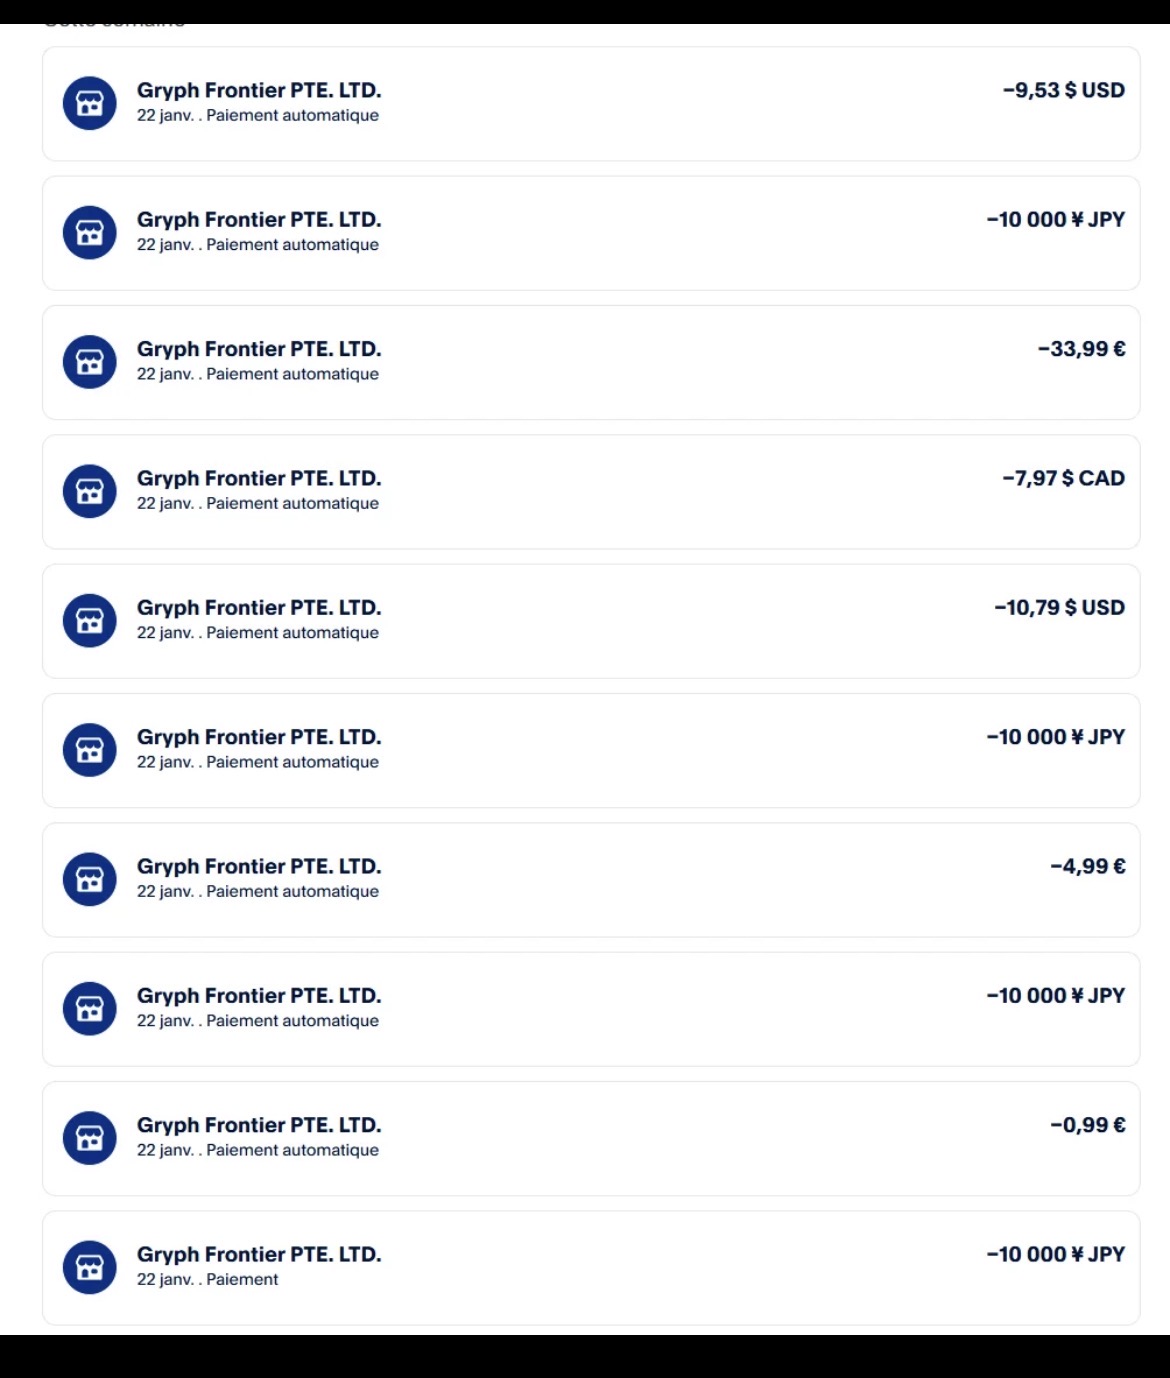Tap shop icon on the −10,79 $ USD row

pyautogui.click(x=90, y=621)
